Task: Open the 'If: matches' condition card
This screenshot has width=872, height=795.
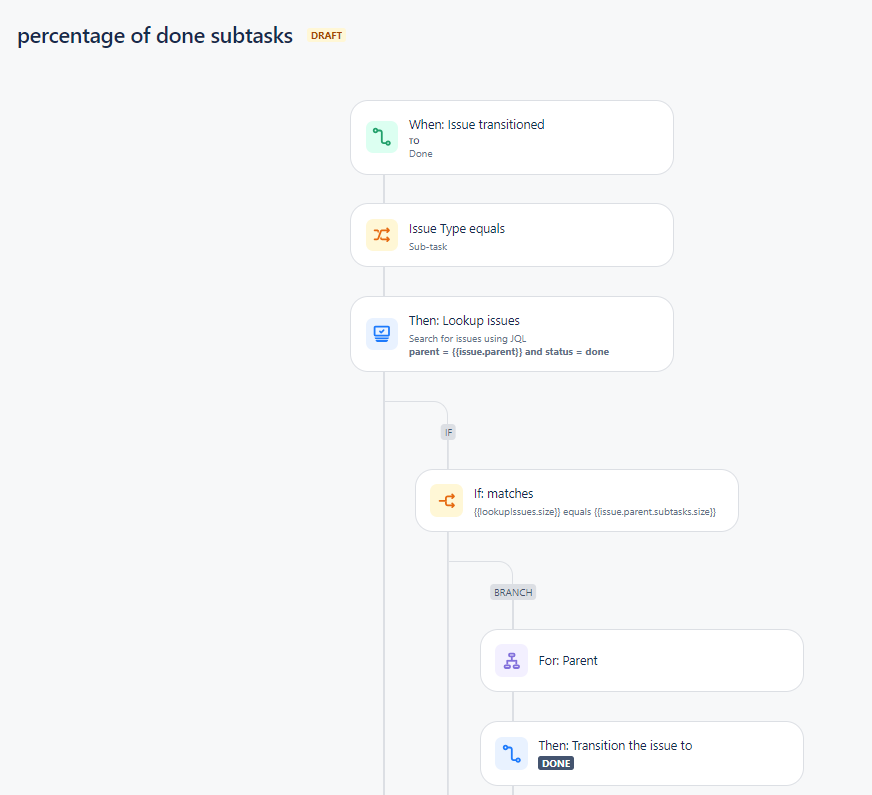Action: [577, 500]
